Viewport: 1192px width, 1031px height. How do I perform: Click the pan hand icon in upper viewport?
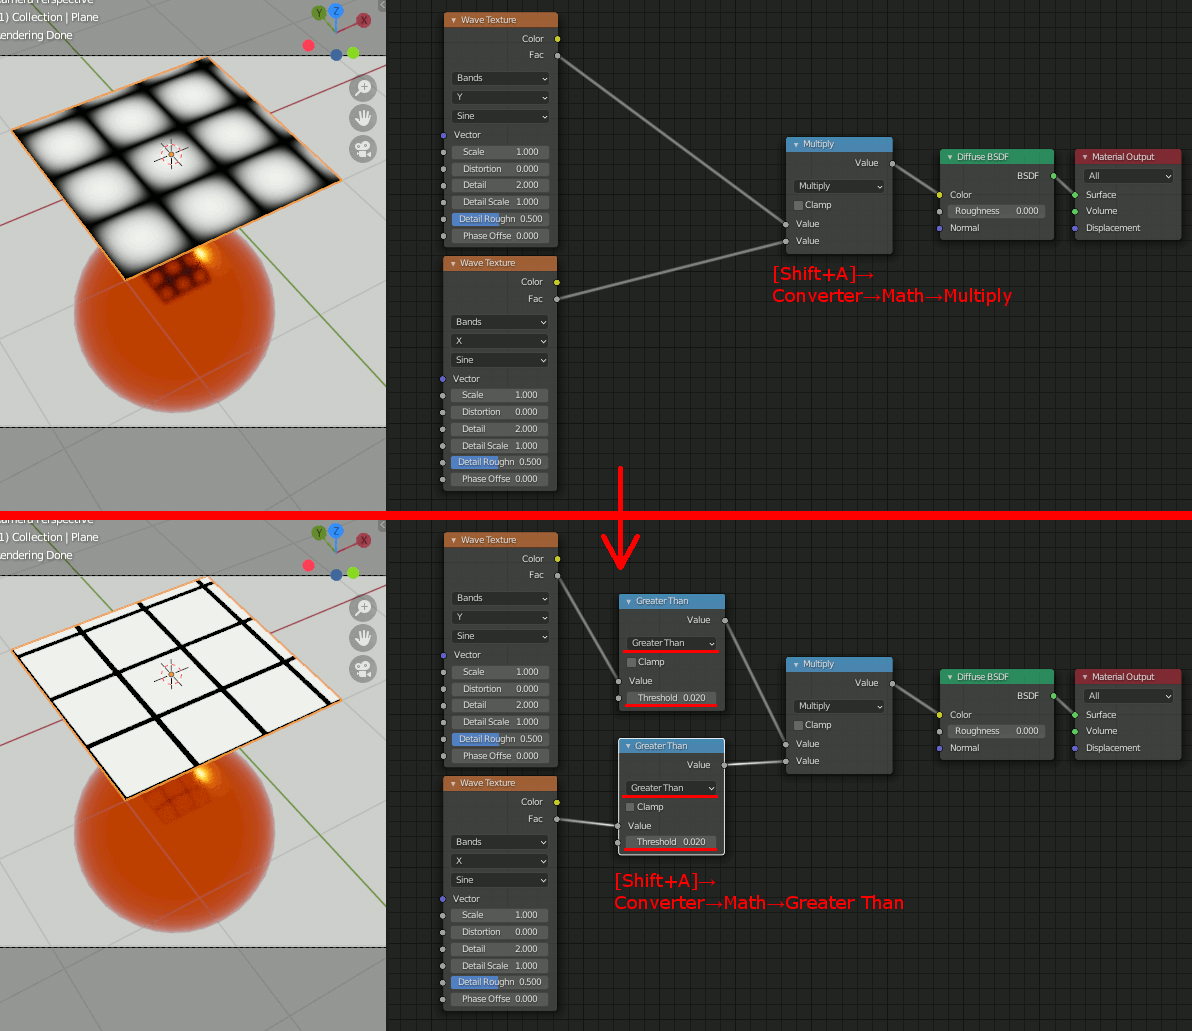coord(363,118)
